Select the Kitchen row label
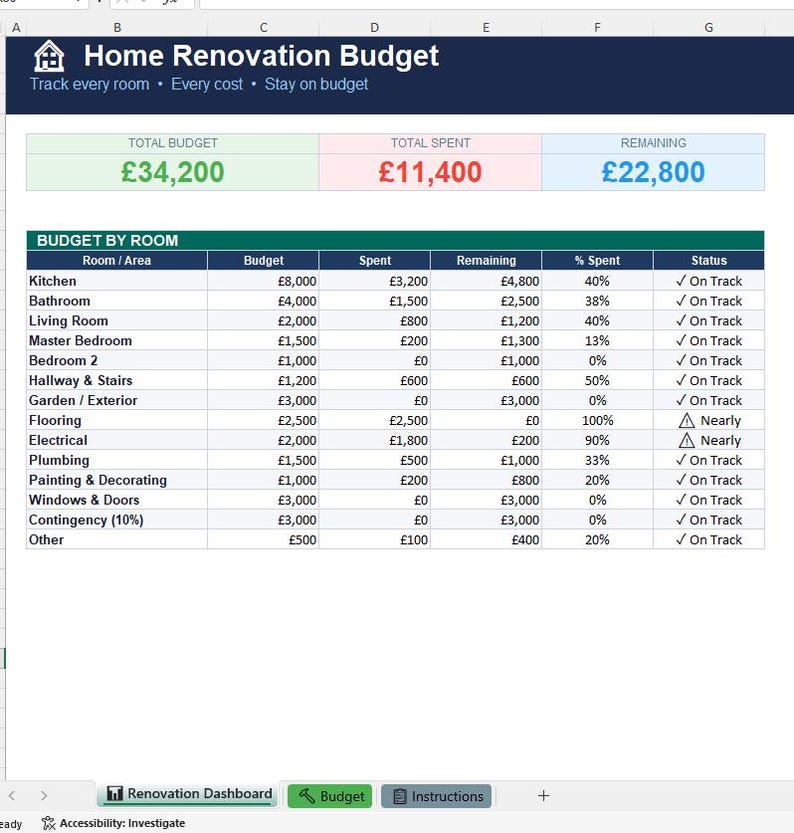Viewport: 794px width, 833px height. pos(117,280)
